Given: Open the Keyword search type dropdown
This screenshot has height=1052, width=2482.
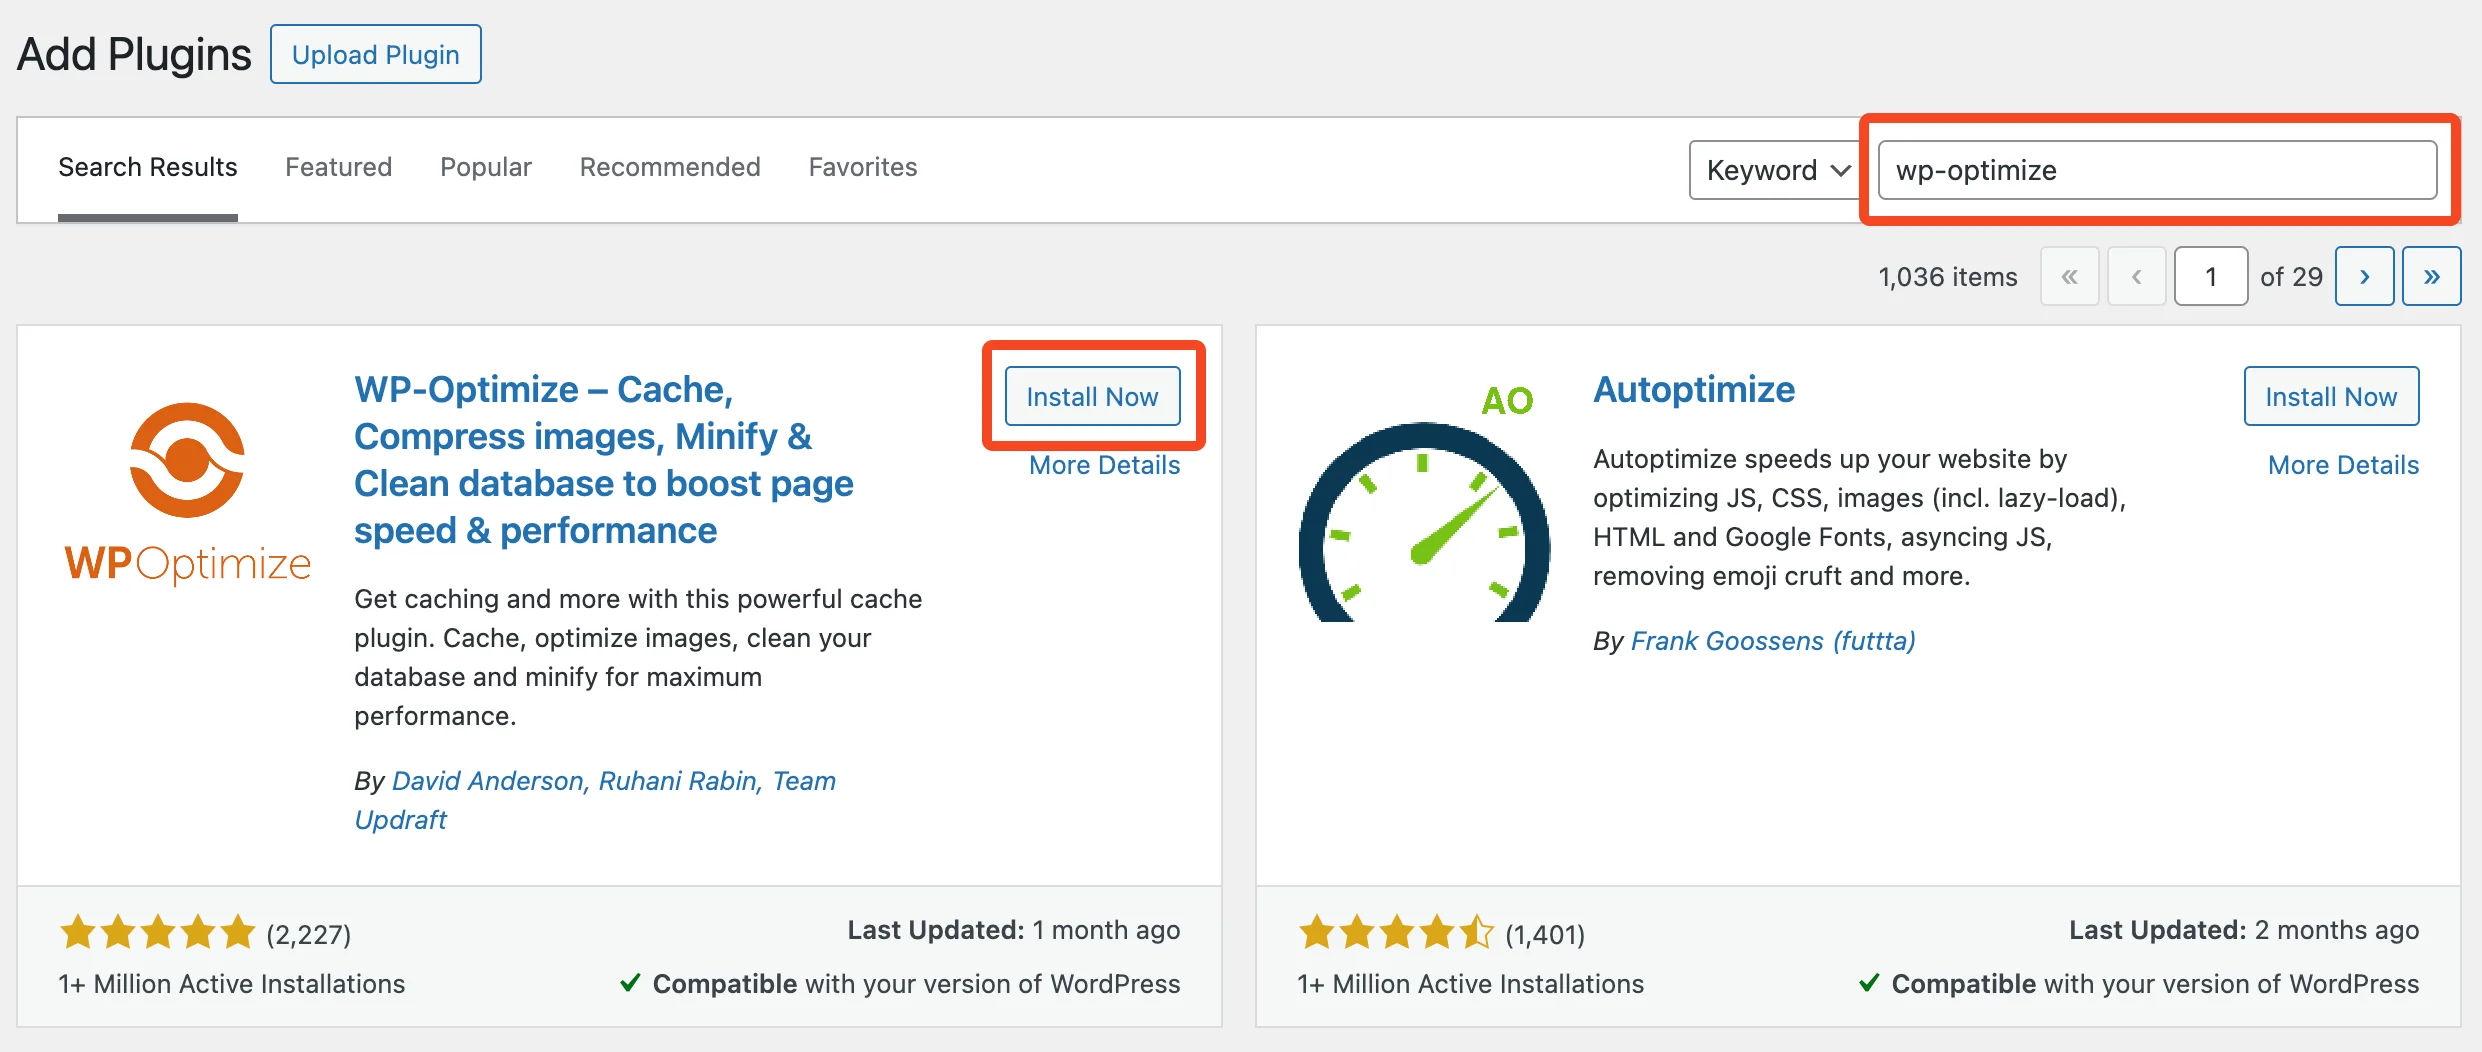Looking at the screenshot, I should 1775,170.
